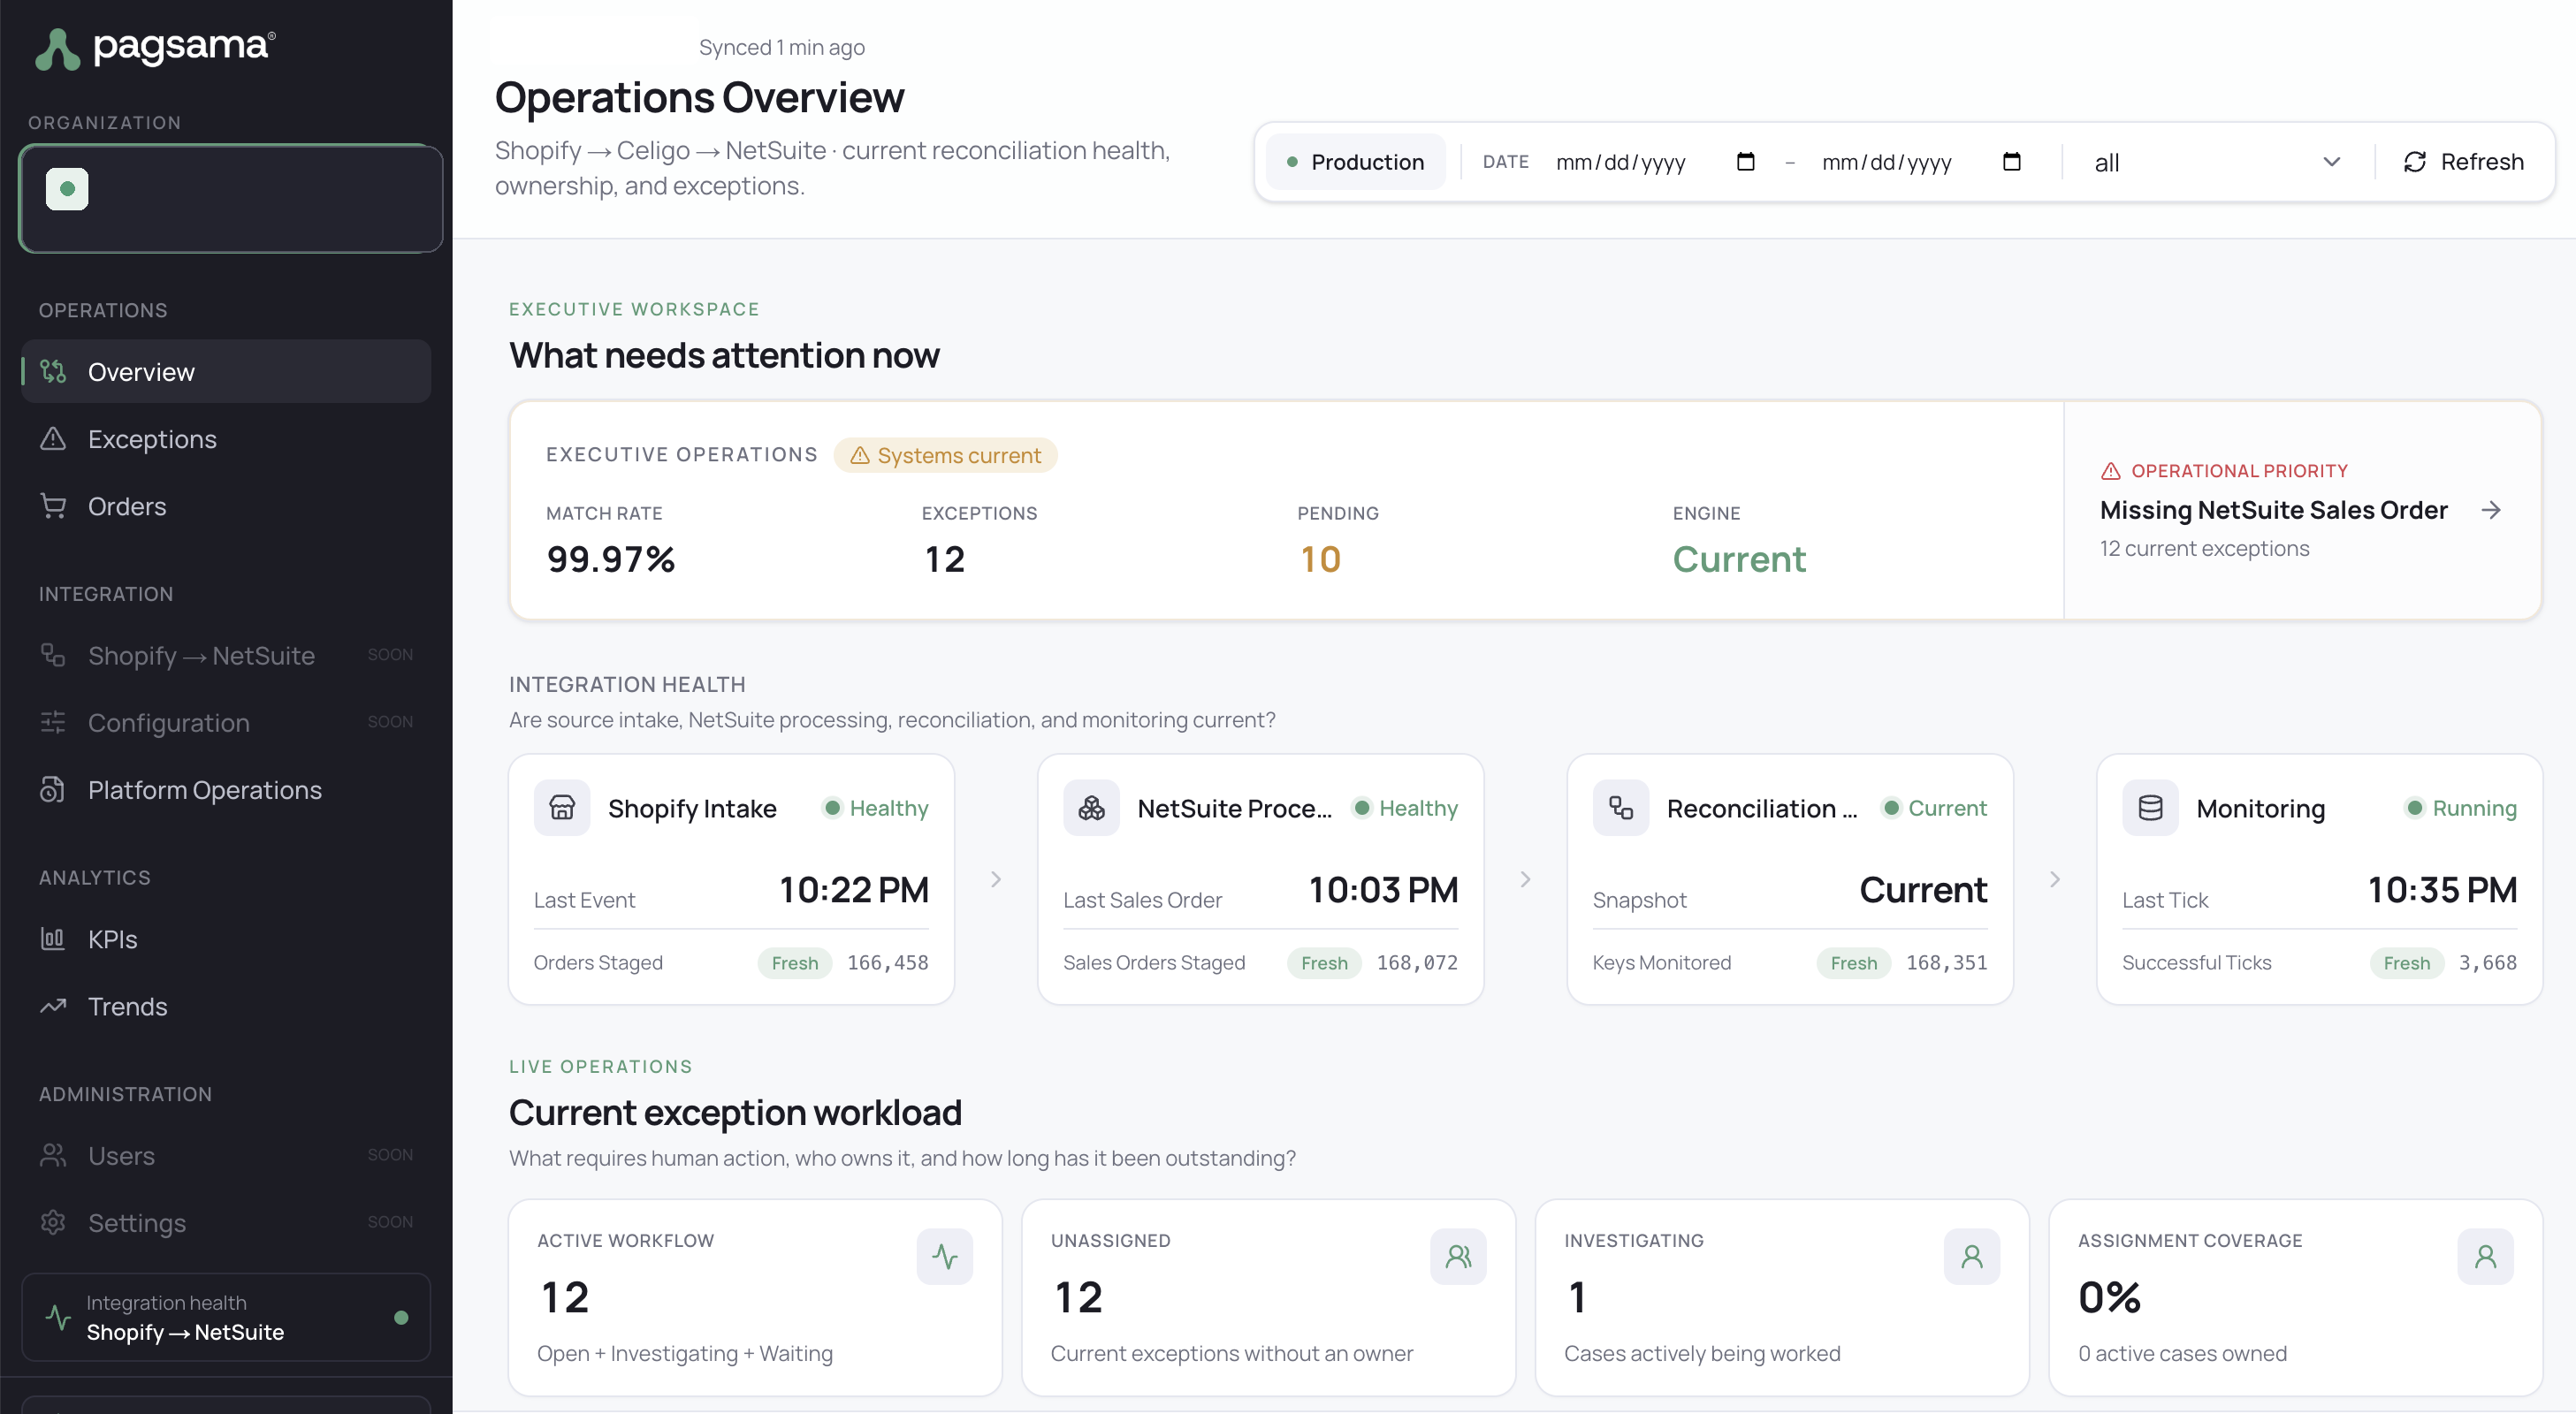The height and width of the screenshot is (1414, 2576).
Task: Click the Users people icon
Action: 53,1155
